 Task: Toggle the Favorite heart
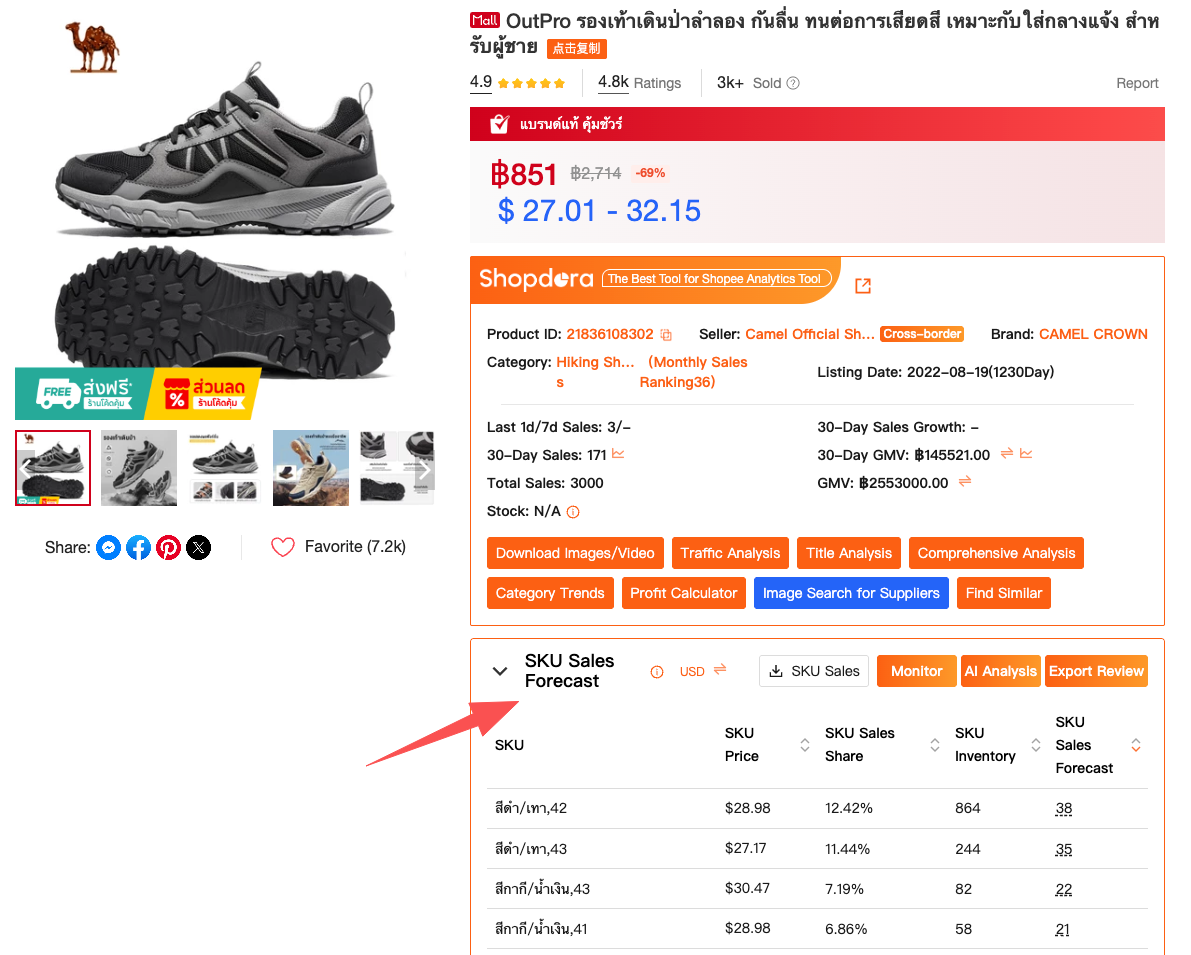[x=283, y=547]
